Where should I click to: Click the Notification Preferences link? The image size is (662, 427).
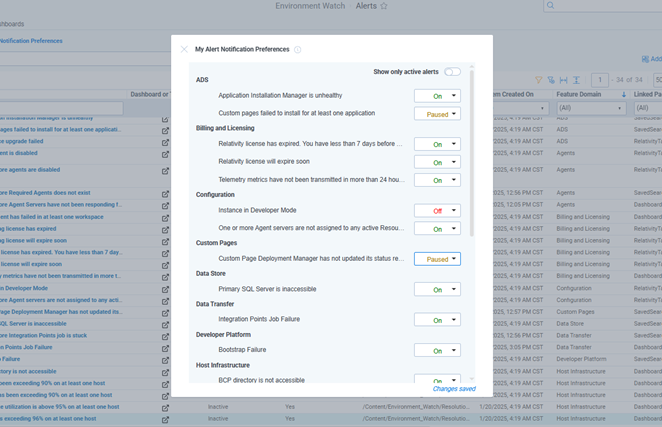point(31,41)
